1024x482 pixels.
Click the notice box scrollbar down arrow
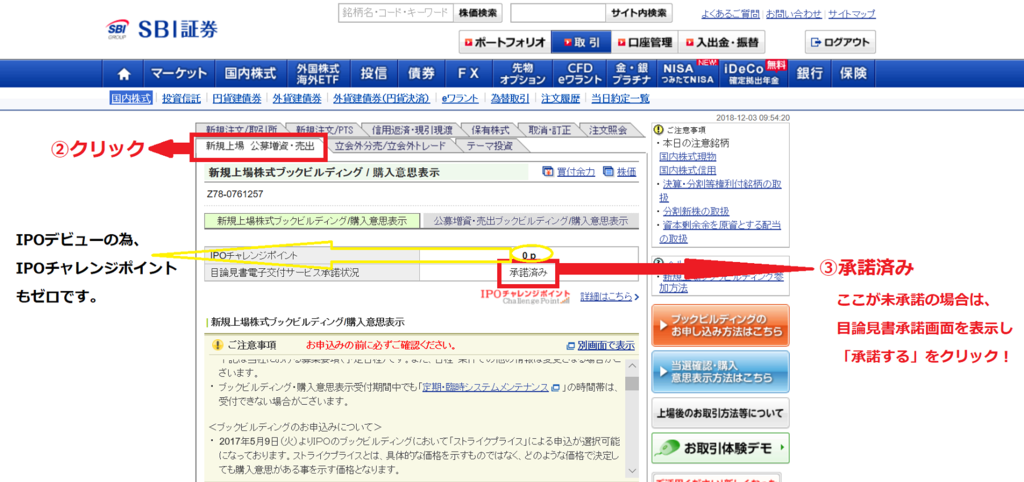click(x=631, y=470)
